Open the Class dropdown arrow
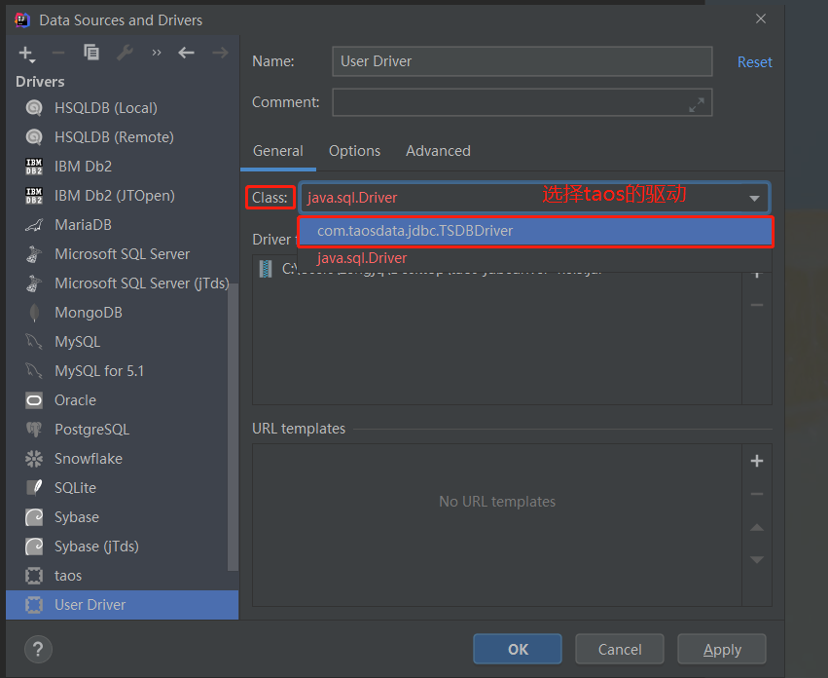The height and width of the screenshot is (678, 828). (x=754, y=198)
